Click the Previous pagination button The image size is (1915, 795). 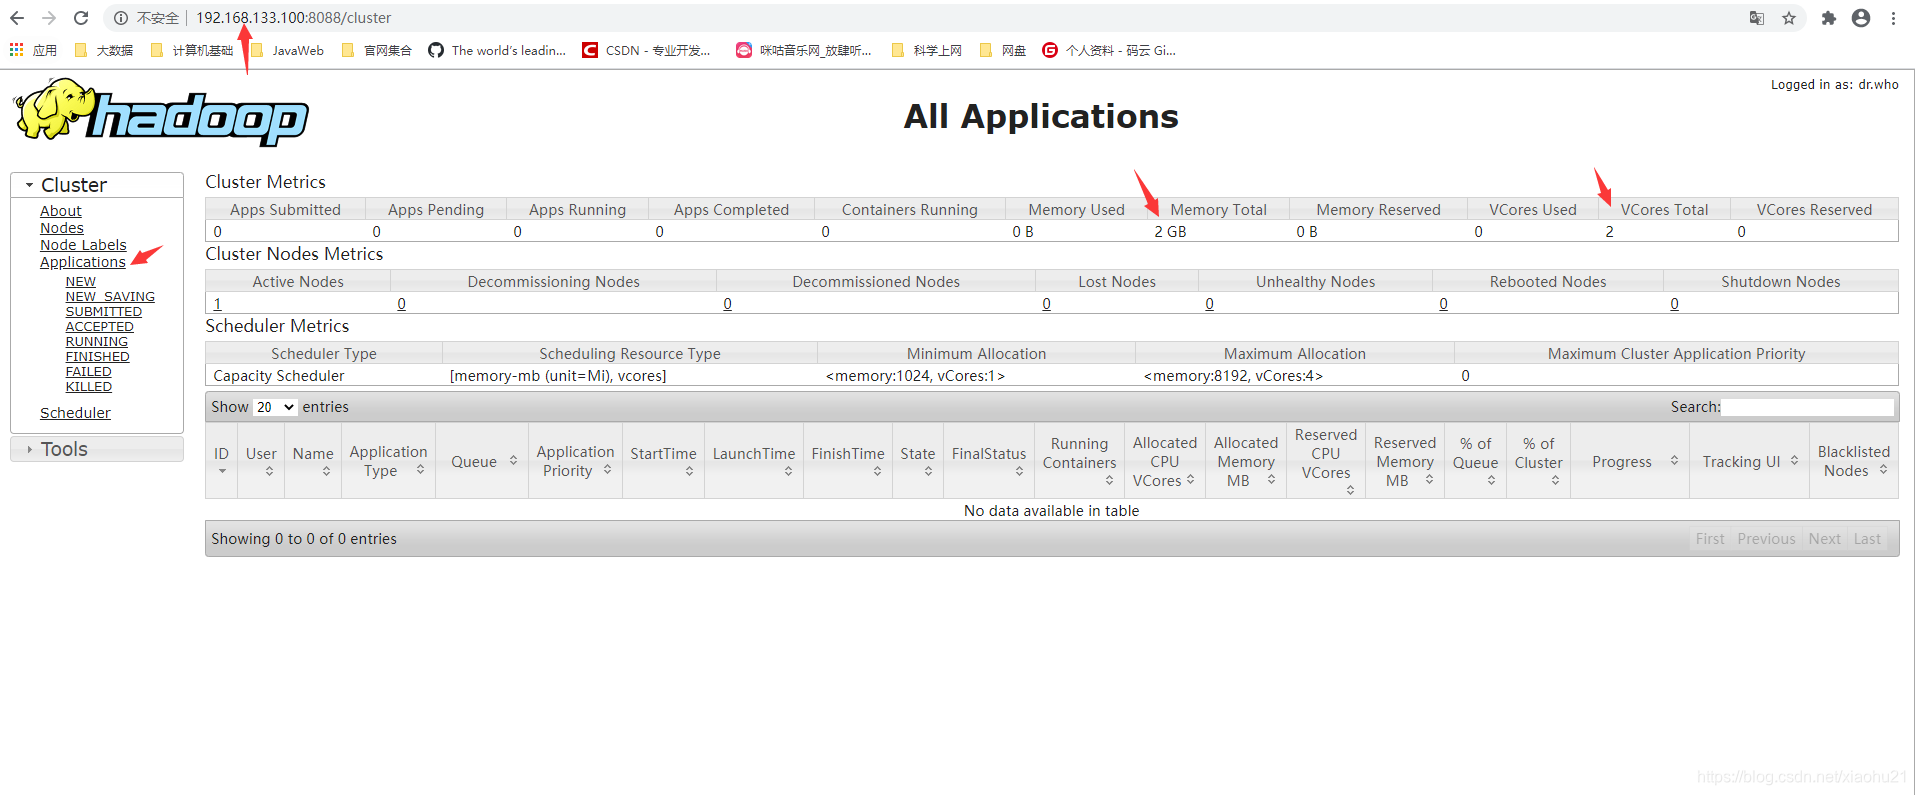[x=1766, y=539]
